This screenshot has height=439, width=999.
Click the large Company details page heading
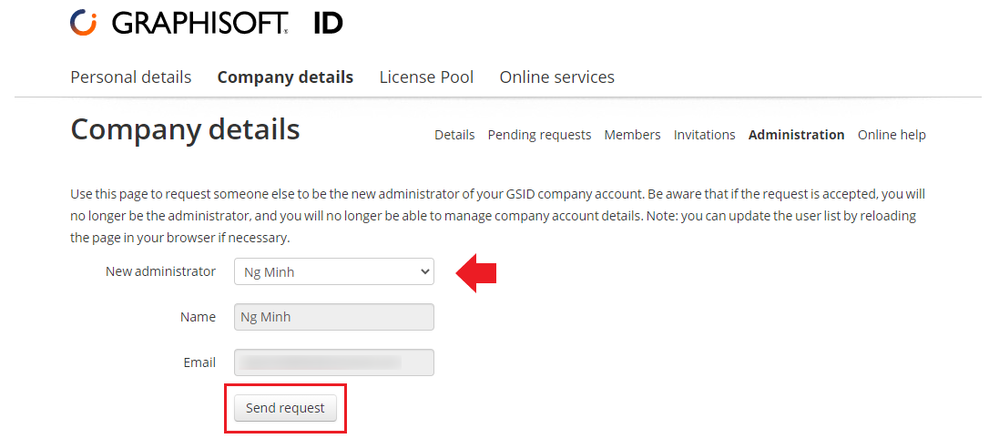(185, 130)
